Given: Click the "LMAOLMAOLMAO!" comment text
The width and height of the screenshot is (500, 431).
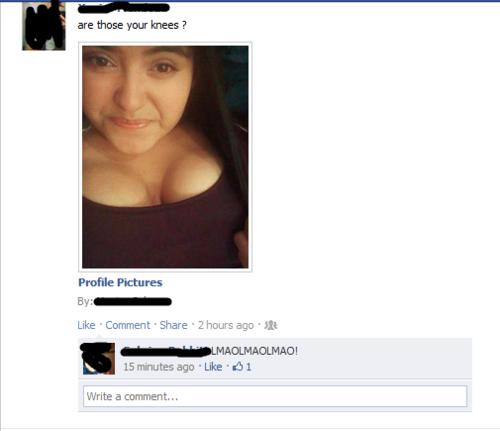Looking at the screenshot, I should pos(254,351).
